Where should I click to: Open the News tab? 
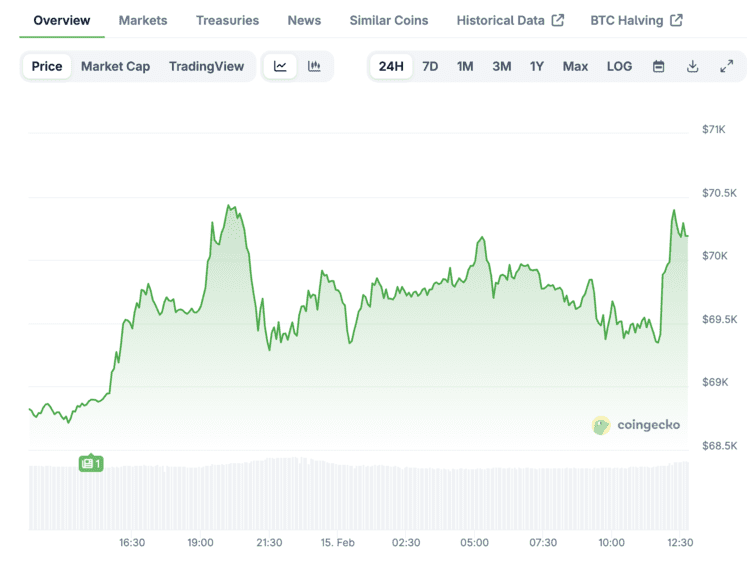tap(304, 20)
